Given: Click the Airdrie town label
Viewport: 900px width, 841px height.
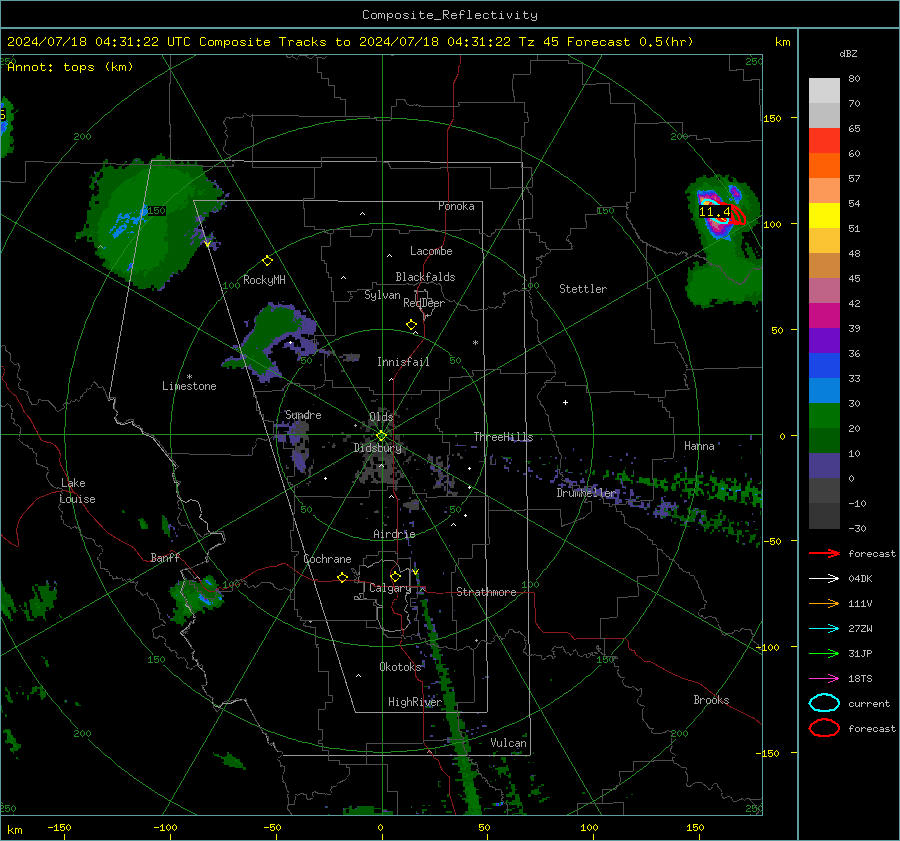Looking at the screenshot, I should (x=394, y=534).
